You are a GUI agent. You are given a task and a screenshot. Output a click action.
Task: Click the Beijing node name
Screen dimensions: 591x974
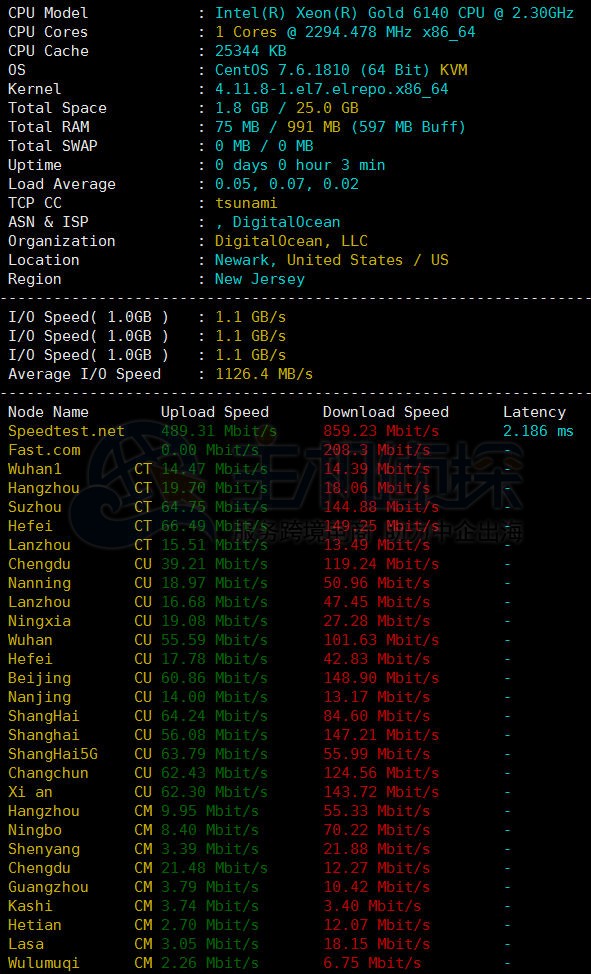click(39, 678)
